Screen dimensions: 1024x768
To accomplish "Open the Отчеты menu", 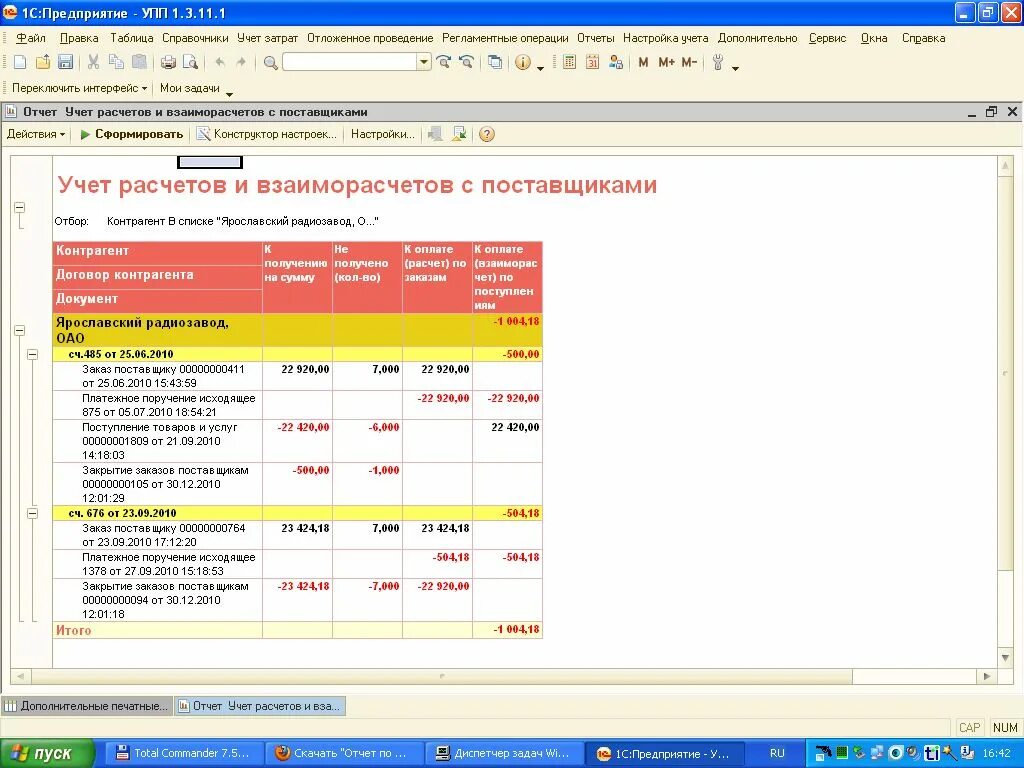I will click(596, 38).
